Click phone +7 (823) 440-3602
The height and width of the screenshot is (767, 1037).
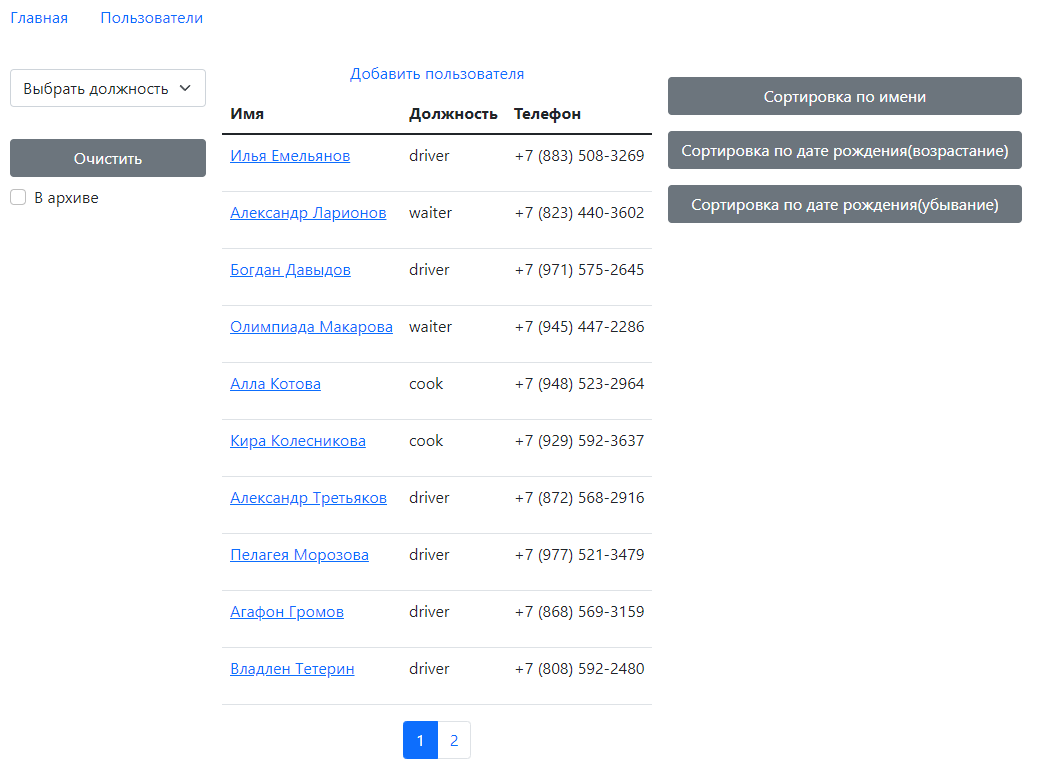(579, 213)
